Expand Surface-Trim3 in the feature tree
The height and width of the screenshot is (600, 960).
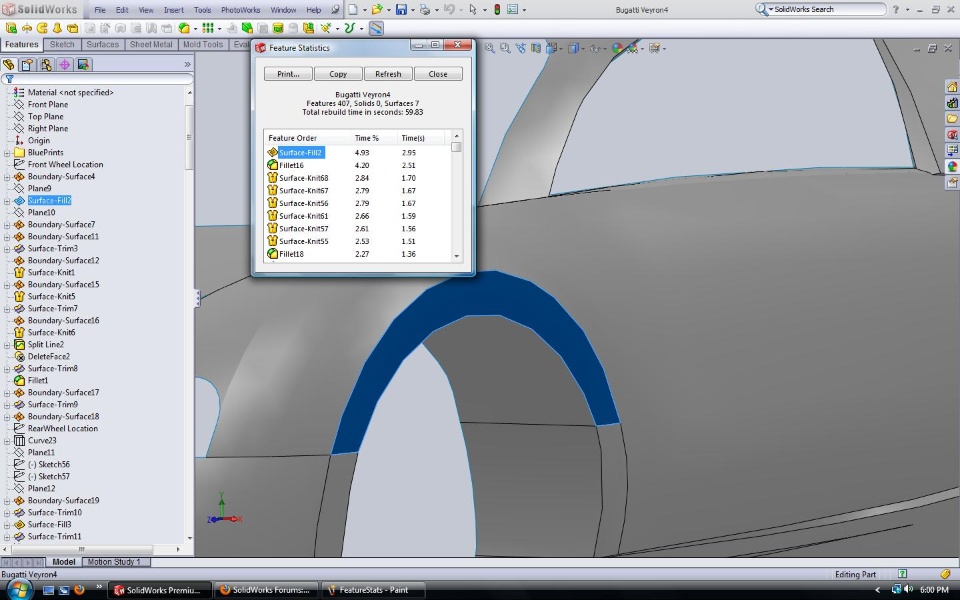click(7, 249)
